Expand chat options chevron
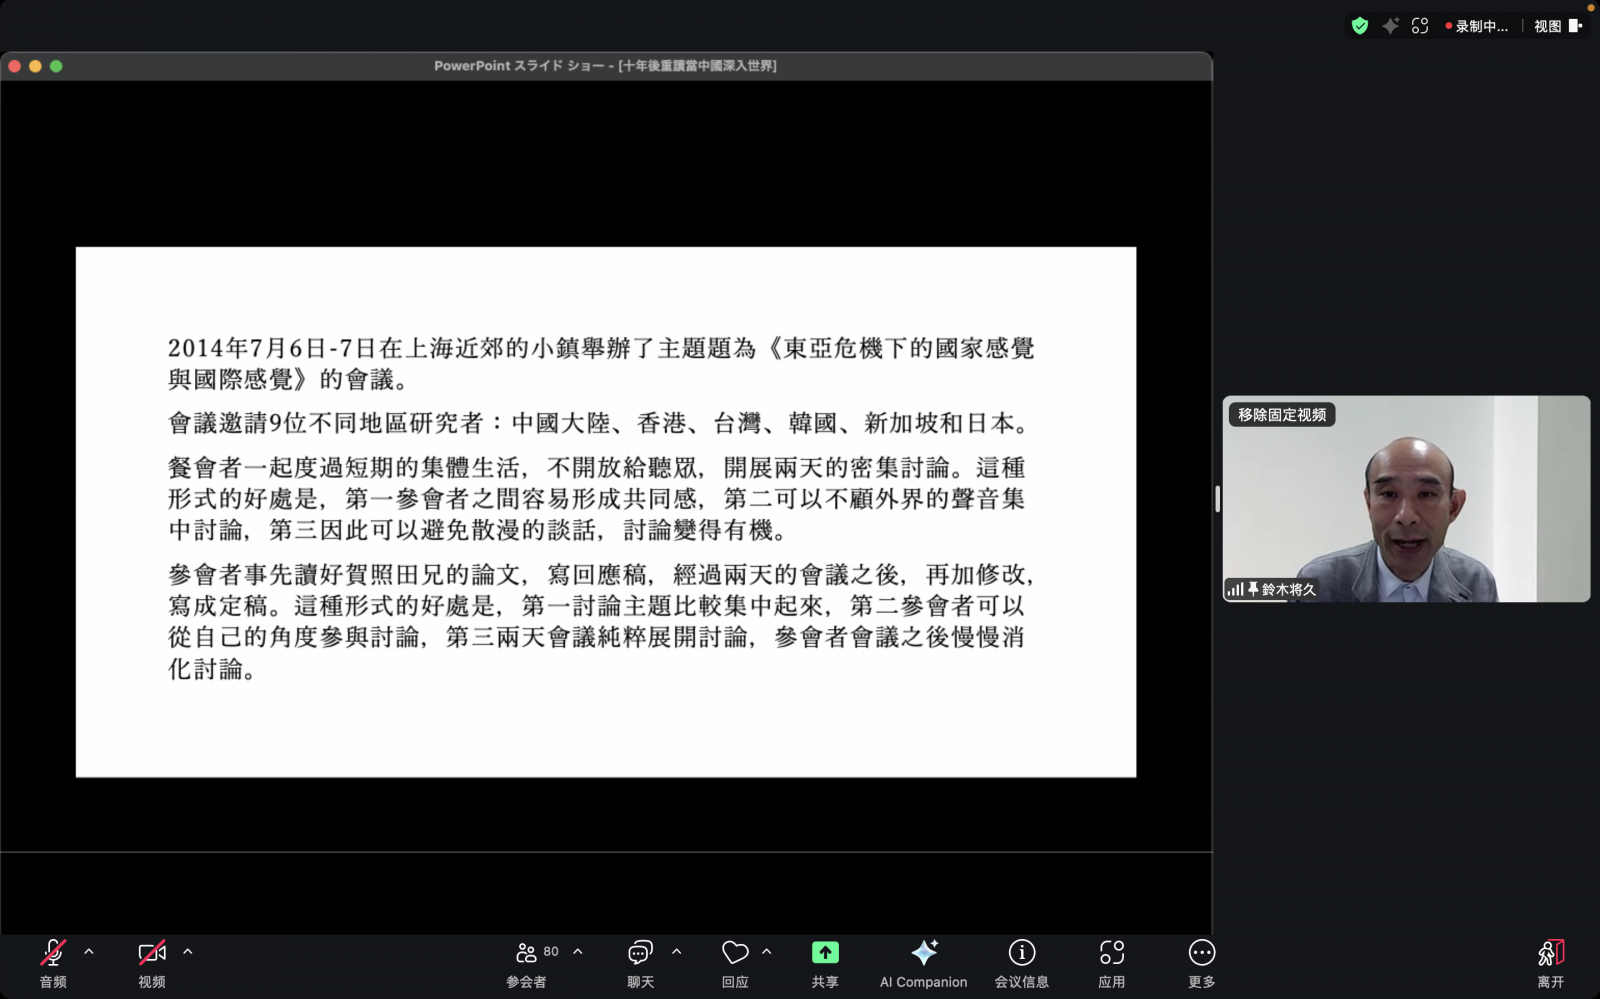The image size is (1600, 999). (x=677, y=952)
